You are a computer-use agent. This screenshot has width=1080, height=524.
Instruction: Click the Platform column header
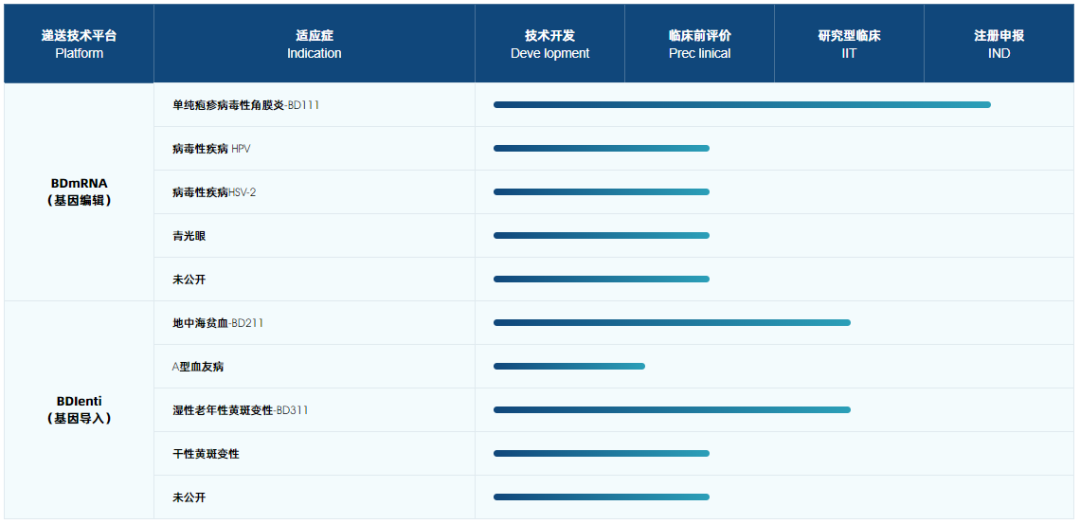pos(79,44)
